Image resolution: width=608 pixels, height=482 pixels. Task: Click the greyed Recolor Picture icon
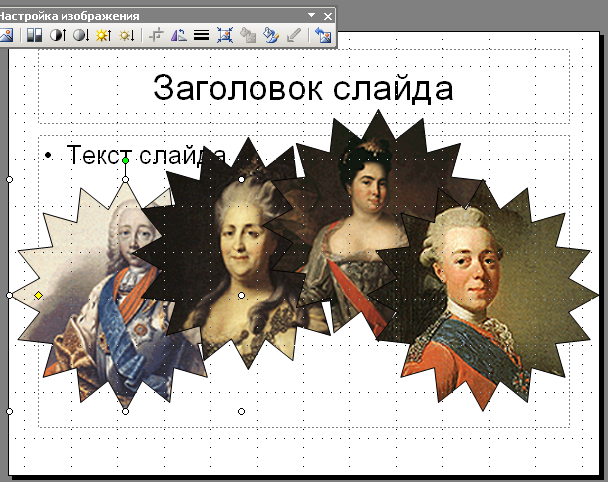248,35
